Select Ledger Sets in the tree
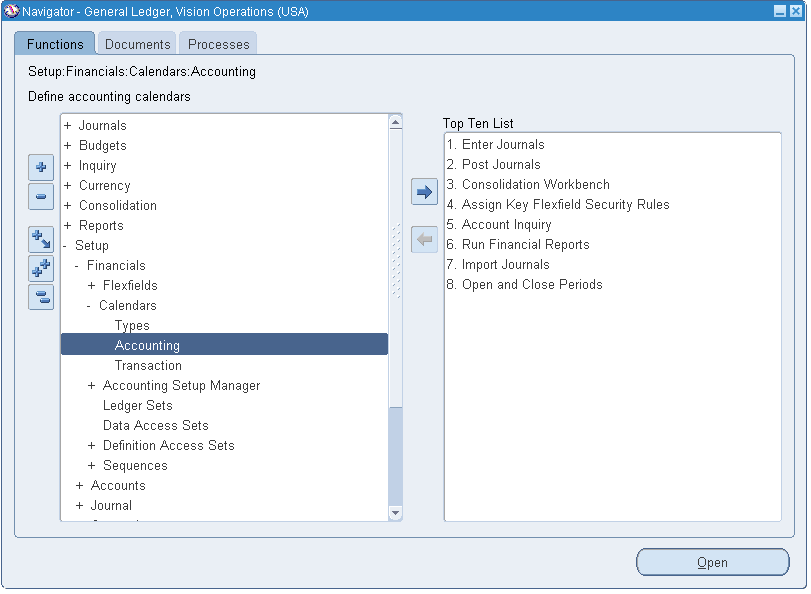Viewport: 811px width, 594px height. click(138, 405)
